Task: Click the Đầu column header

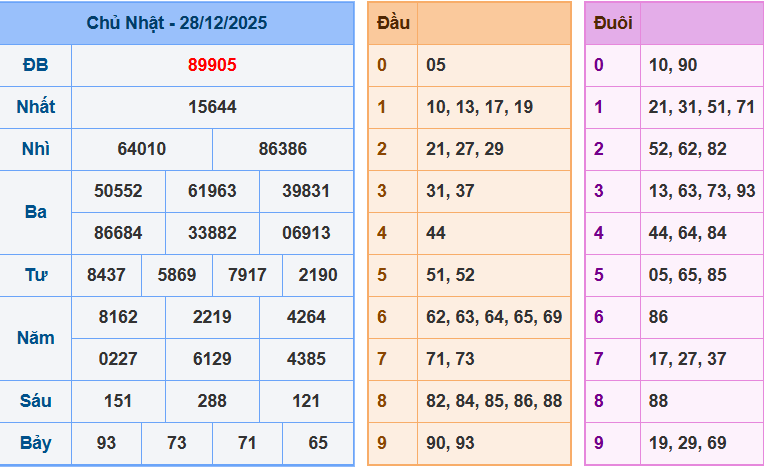Action: [395, 23]
